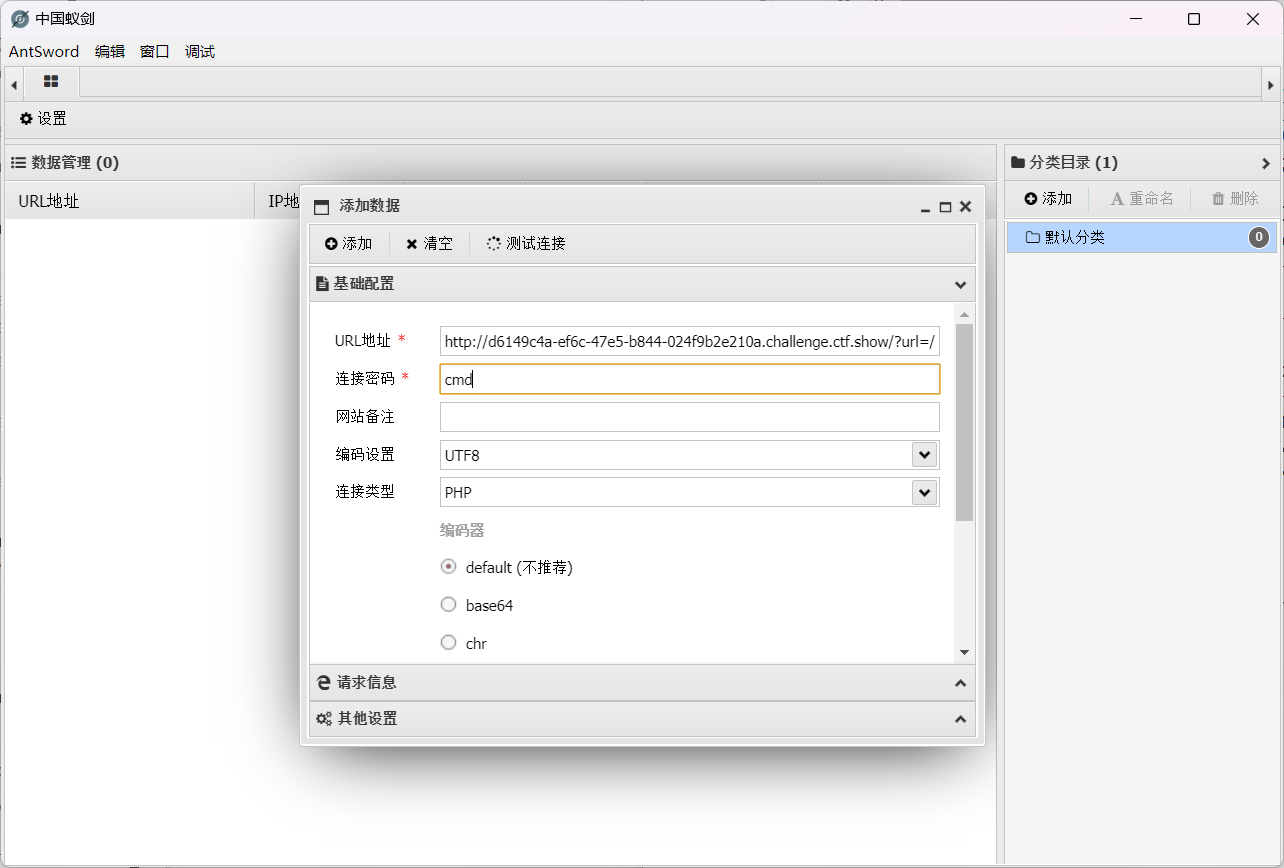Minimize the 添加数据 dialog
The width and height of the screenshot is (1284, 868).
[x=926, y=207]
